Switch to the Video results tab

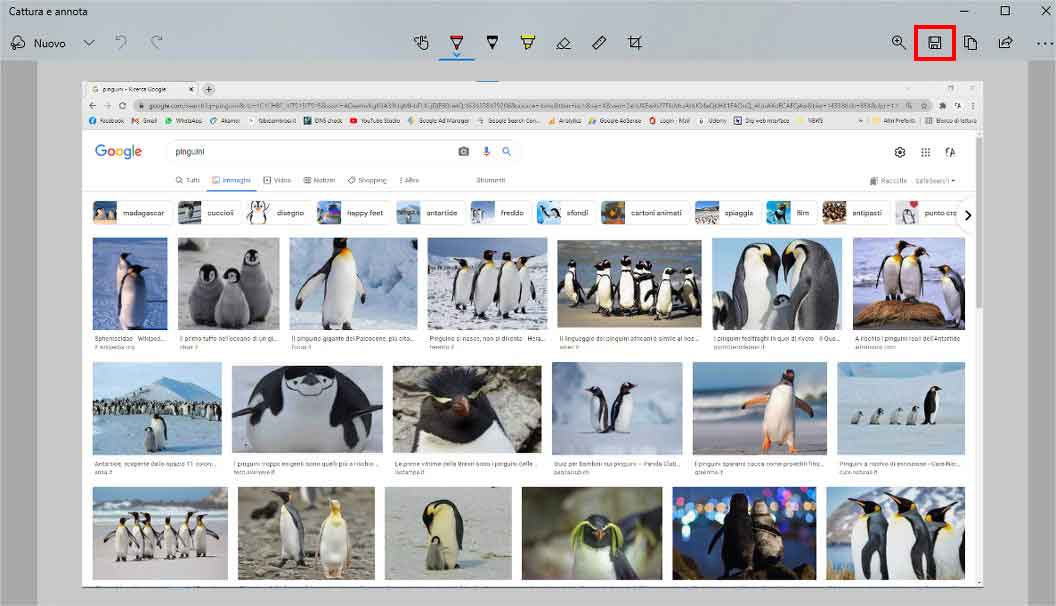tap(277, 180)
